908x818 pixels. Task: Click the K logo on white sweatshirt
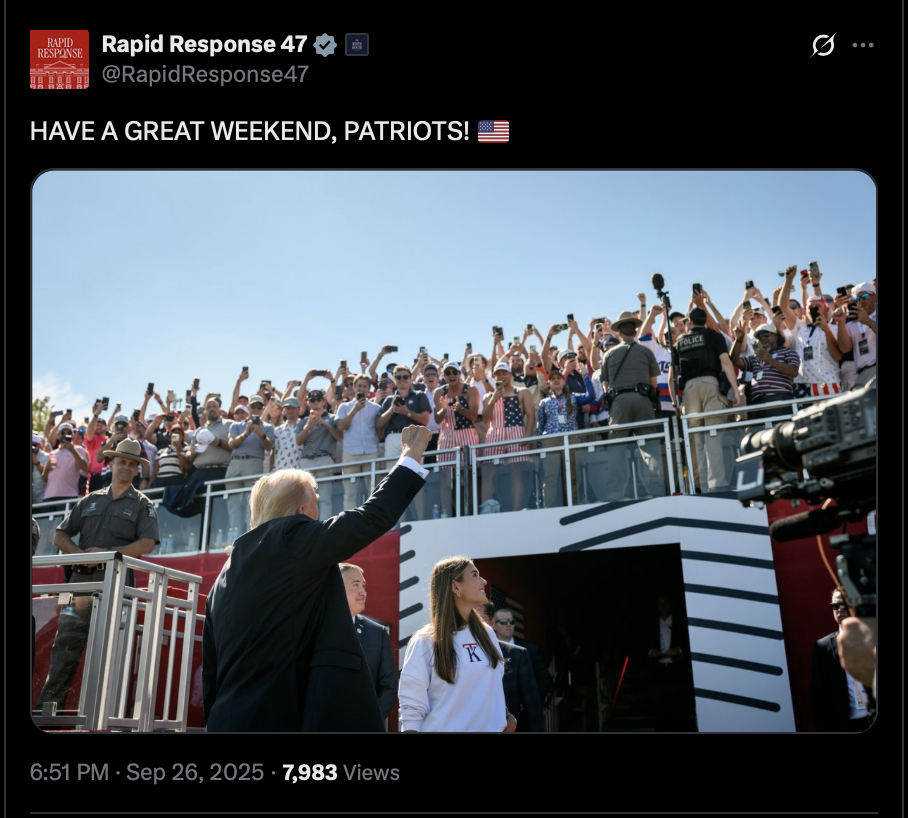pyautogui.click(x=472, y=652)
